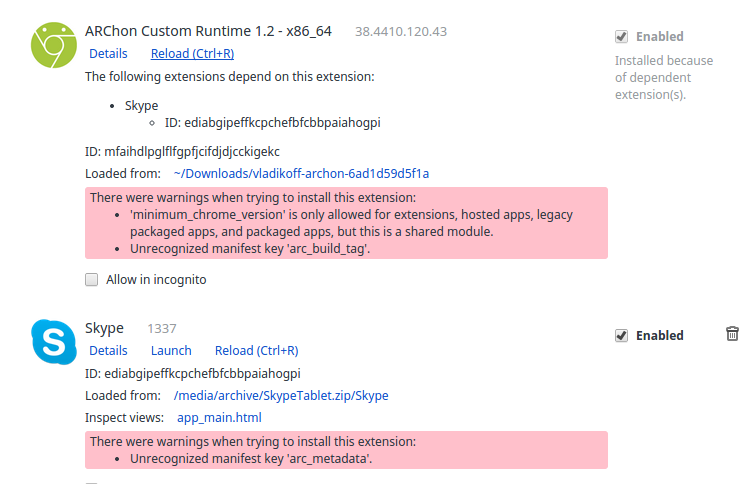Launch the Skype app

[171, 350]
